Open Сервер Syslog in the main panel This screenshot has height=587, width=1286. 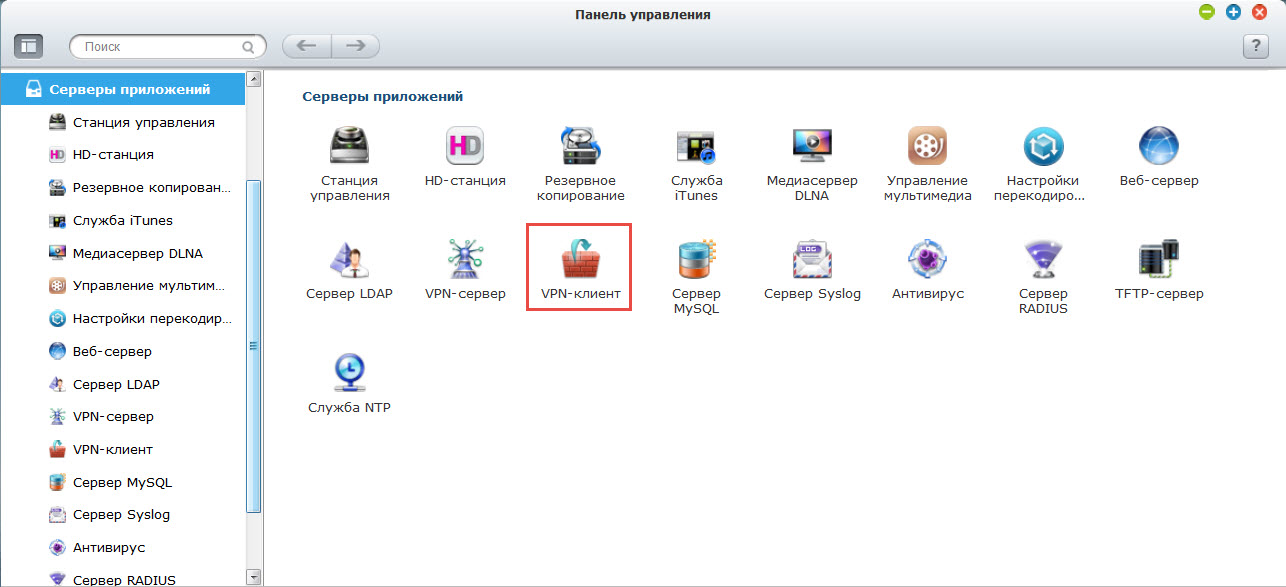(x=812, y=271)
